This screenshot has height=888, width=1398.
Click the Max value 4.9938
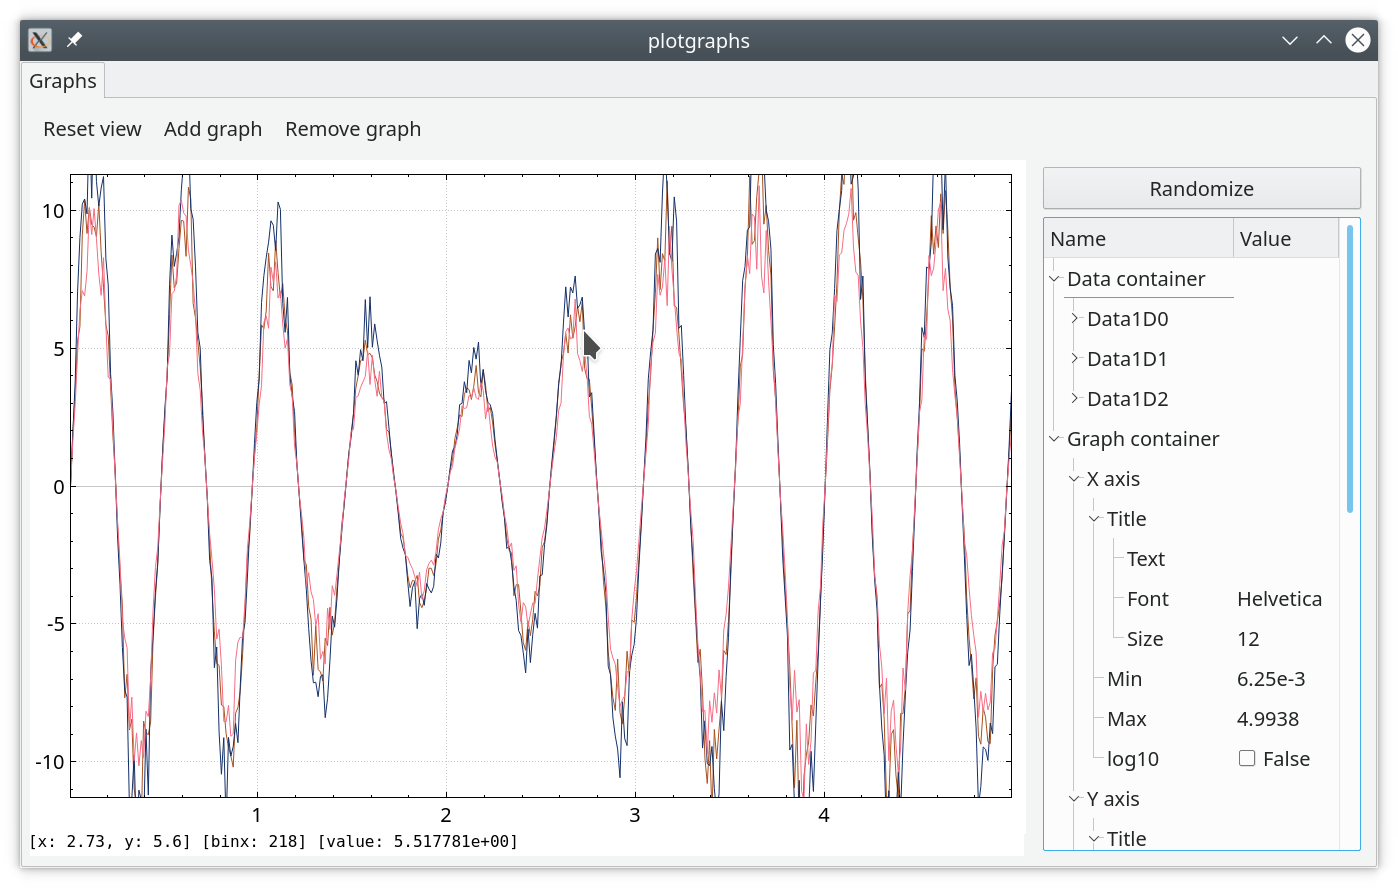[x=1268, y=719]
